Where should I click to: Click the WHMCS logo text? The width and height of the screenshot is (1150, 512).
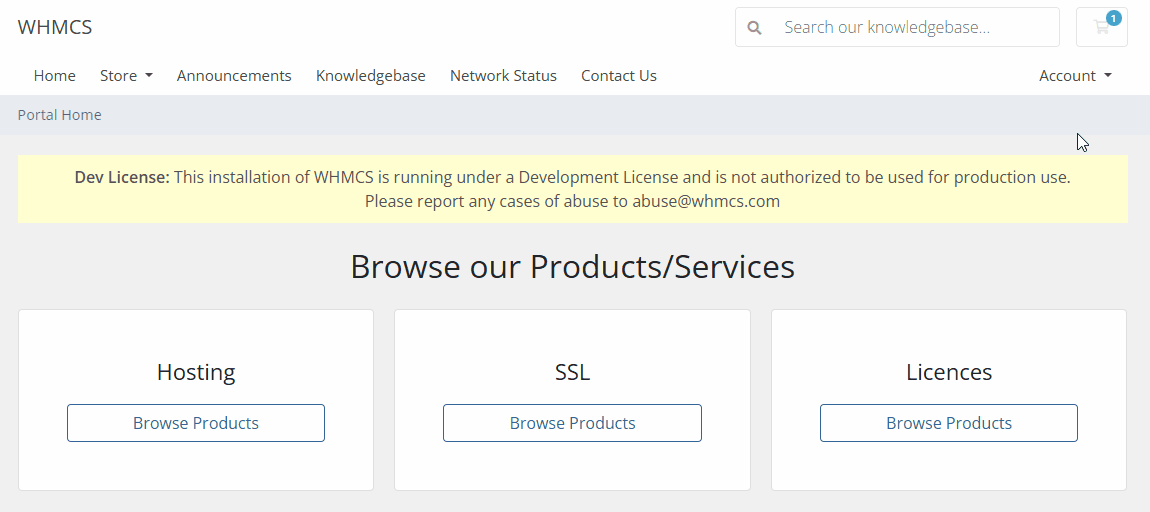click(x=55, y=28)
